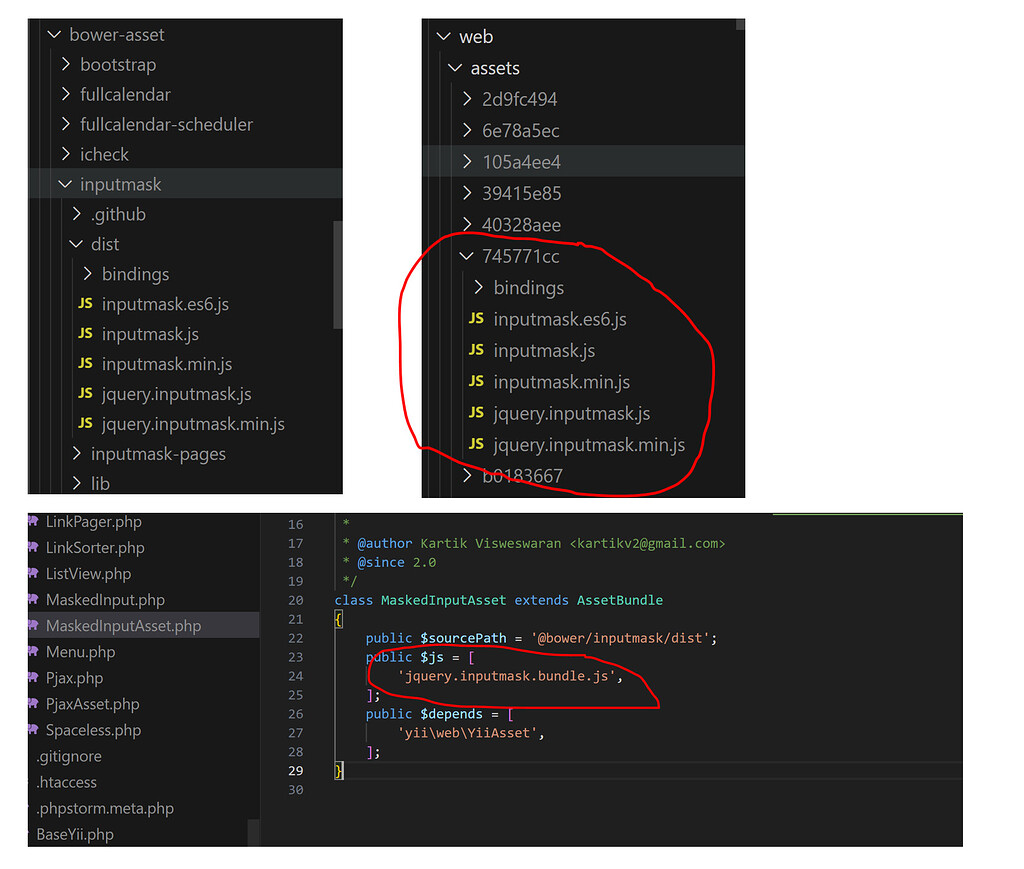Image resolution: width=1024 pixels, height=869 pixels.
Task: Click the JS icon for inputmask.es6.js under 745771cc
Action: click(x=477, y=319)
